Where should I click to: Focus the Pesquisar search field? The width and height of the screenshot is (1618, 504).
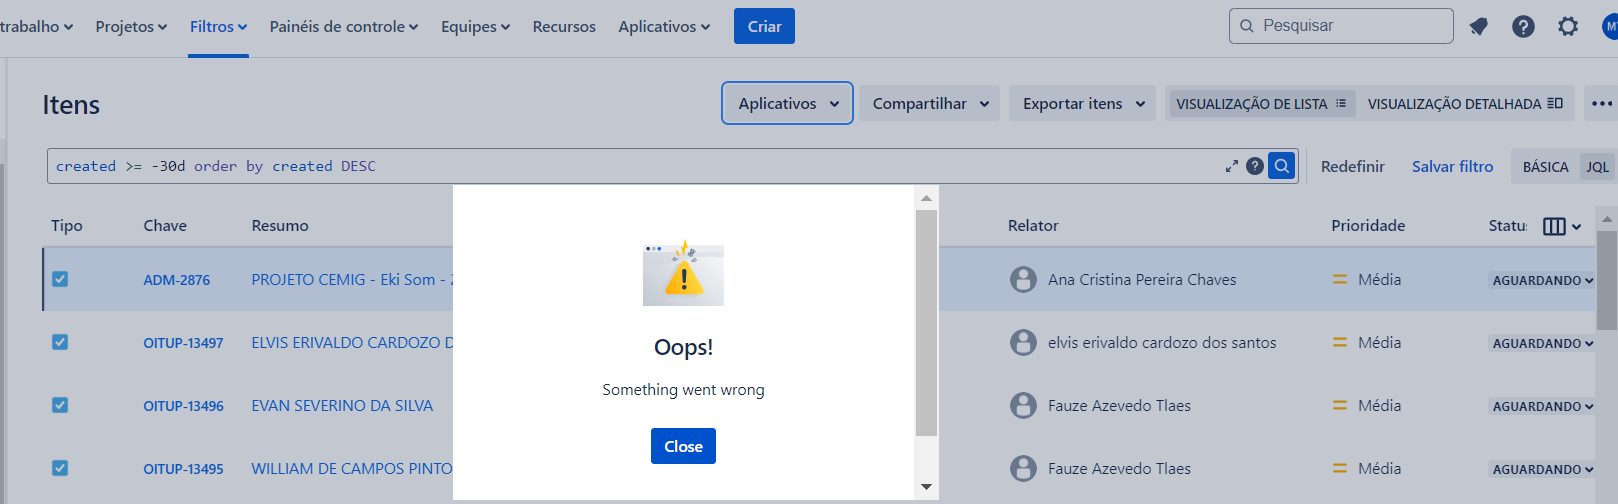point(1341,26)
